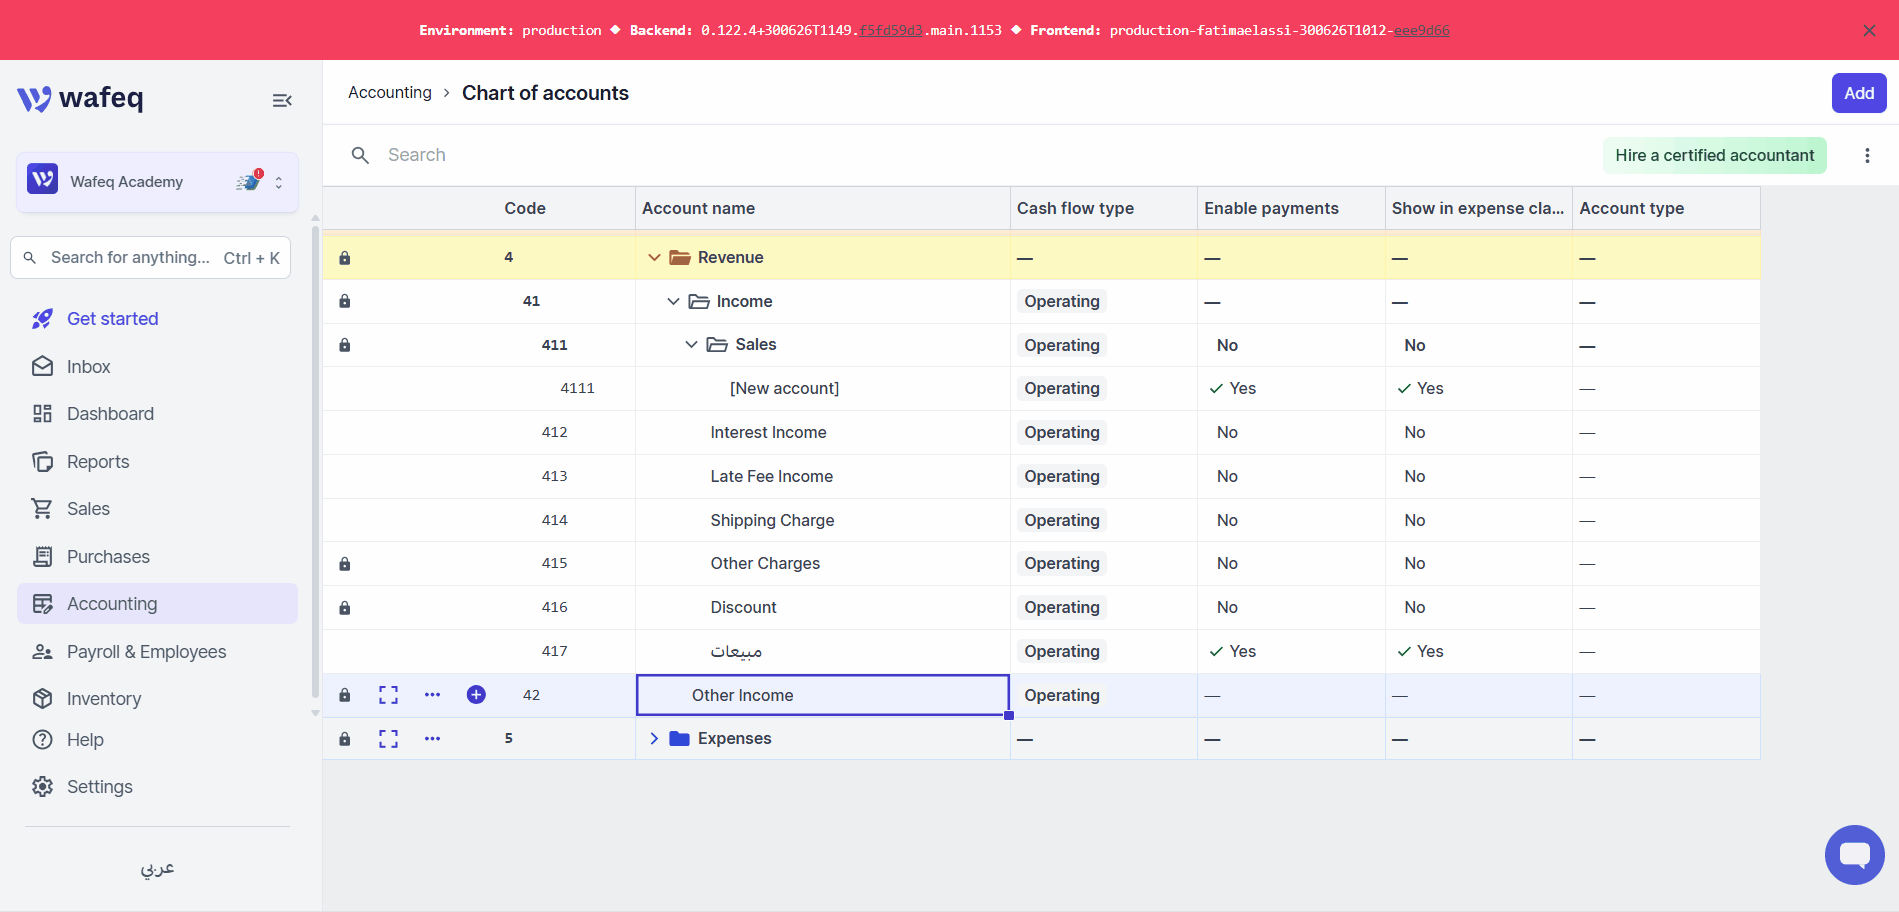The image size is (1899, 912).
Task: Open Payroll & Employees menu item
Action: point(128,652)
